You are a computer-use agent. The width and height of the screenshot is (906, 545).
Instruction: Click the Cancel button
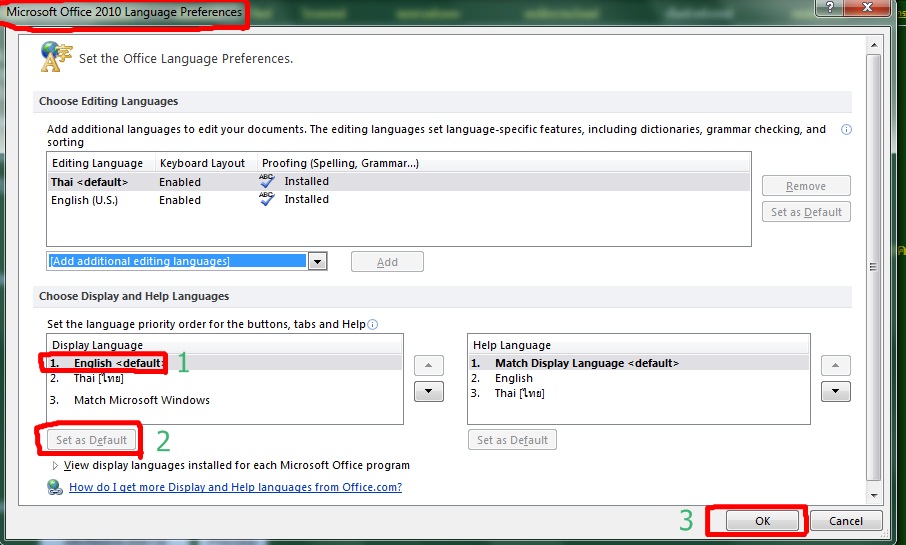[846, 521]
